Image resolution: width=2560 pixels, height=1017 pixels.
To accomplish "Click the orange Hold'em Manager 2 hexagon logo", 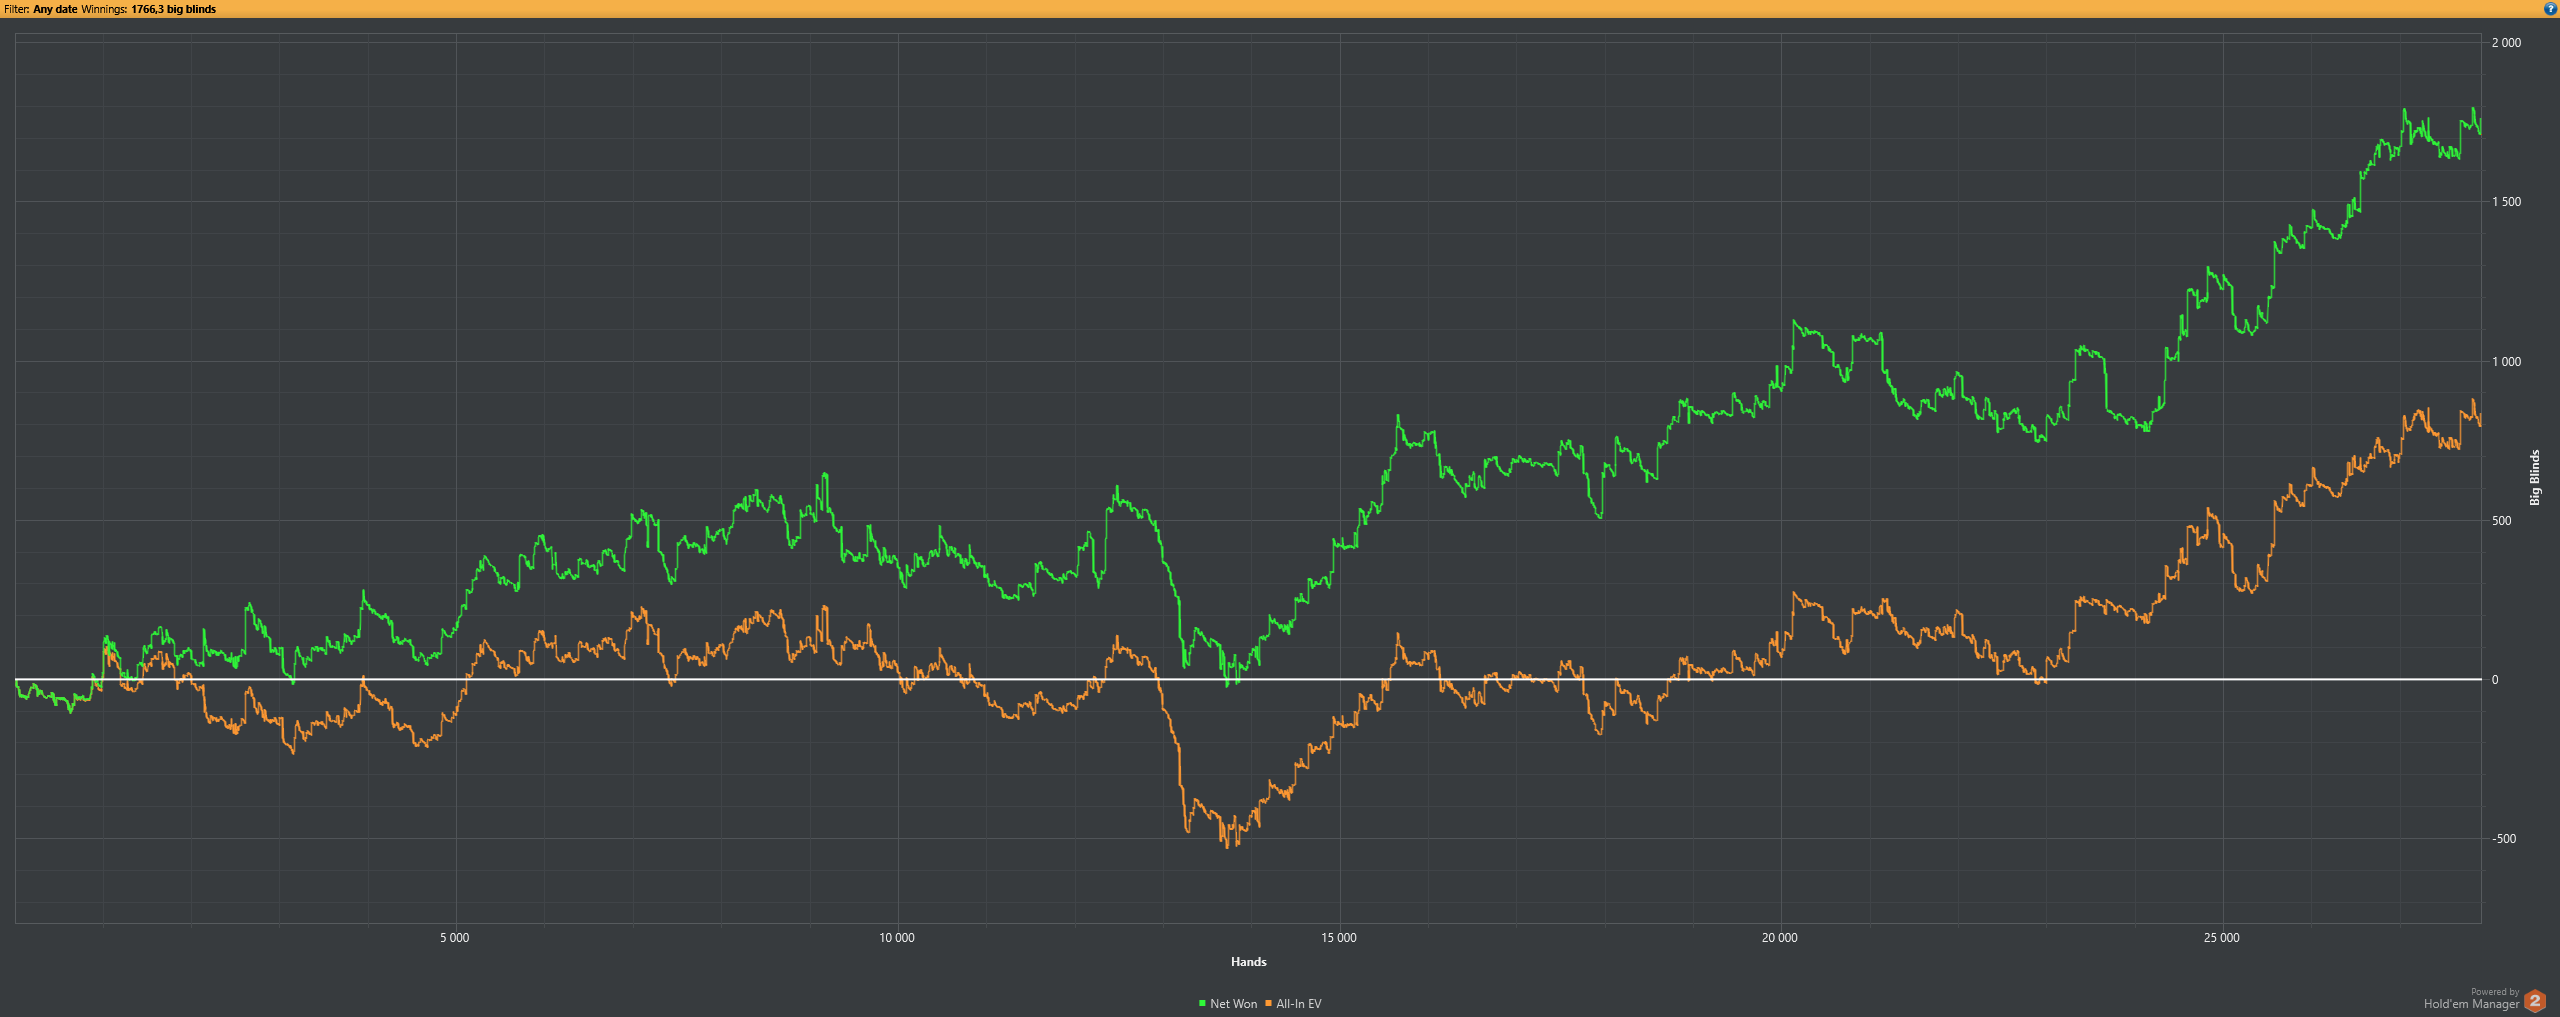I will pos(2534,1000).
